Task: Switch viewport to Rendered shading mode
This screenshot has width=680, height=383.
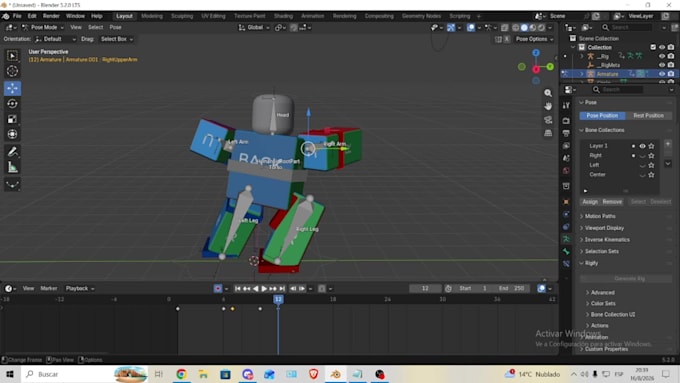Action: tap(542, 28)
